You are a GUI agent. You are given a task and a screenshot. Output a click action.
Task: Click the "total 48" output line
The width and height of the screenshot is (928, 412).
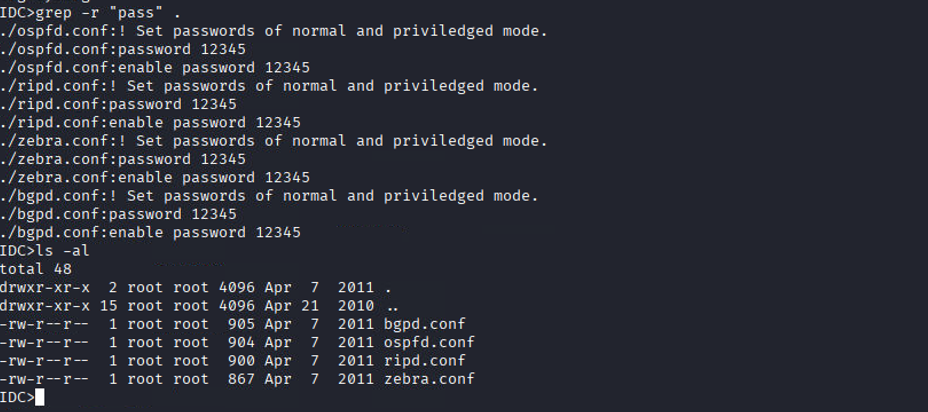point(36,269)
